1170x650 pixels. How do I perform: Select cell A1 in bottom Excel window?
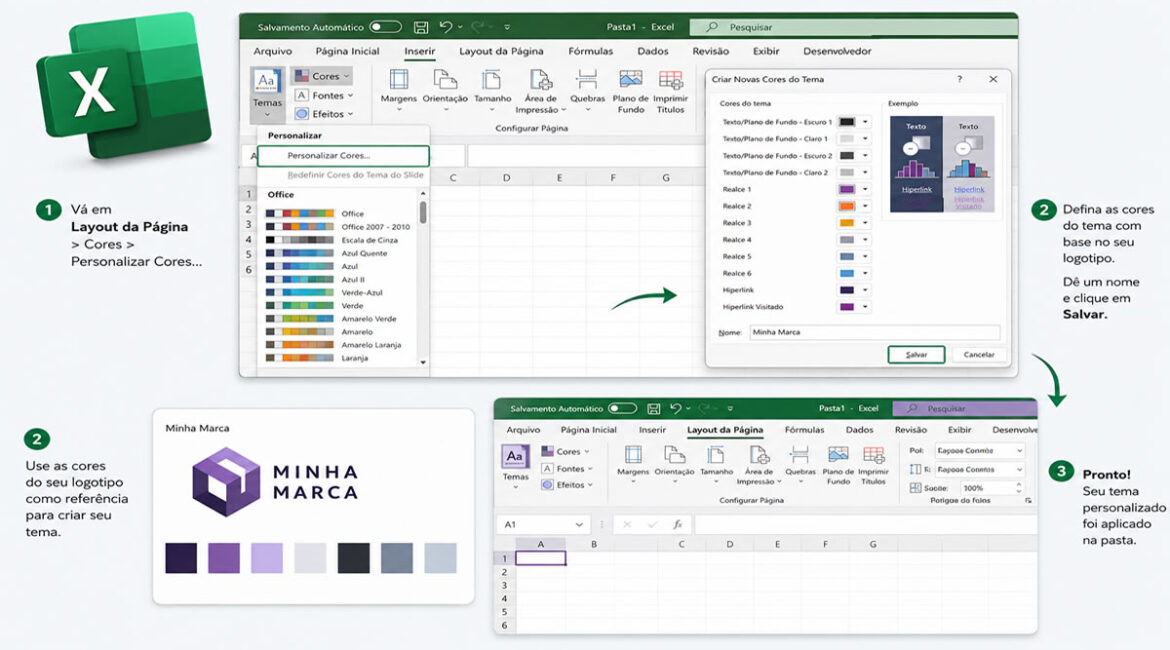(x=541, y=558)
